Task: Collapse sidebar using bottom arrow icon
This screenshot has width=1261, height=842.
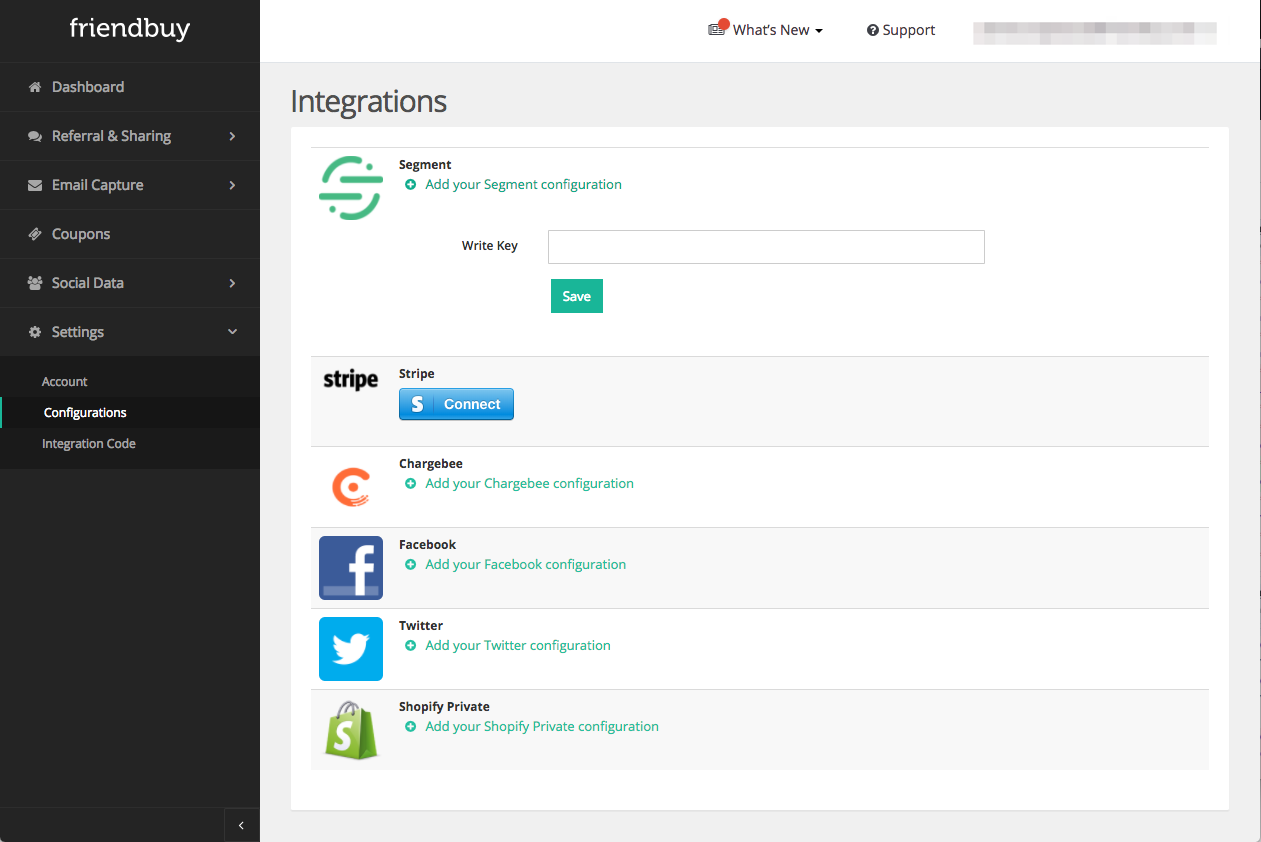Action: (241, 825)
